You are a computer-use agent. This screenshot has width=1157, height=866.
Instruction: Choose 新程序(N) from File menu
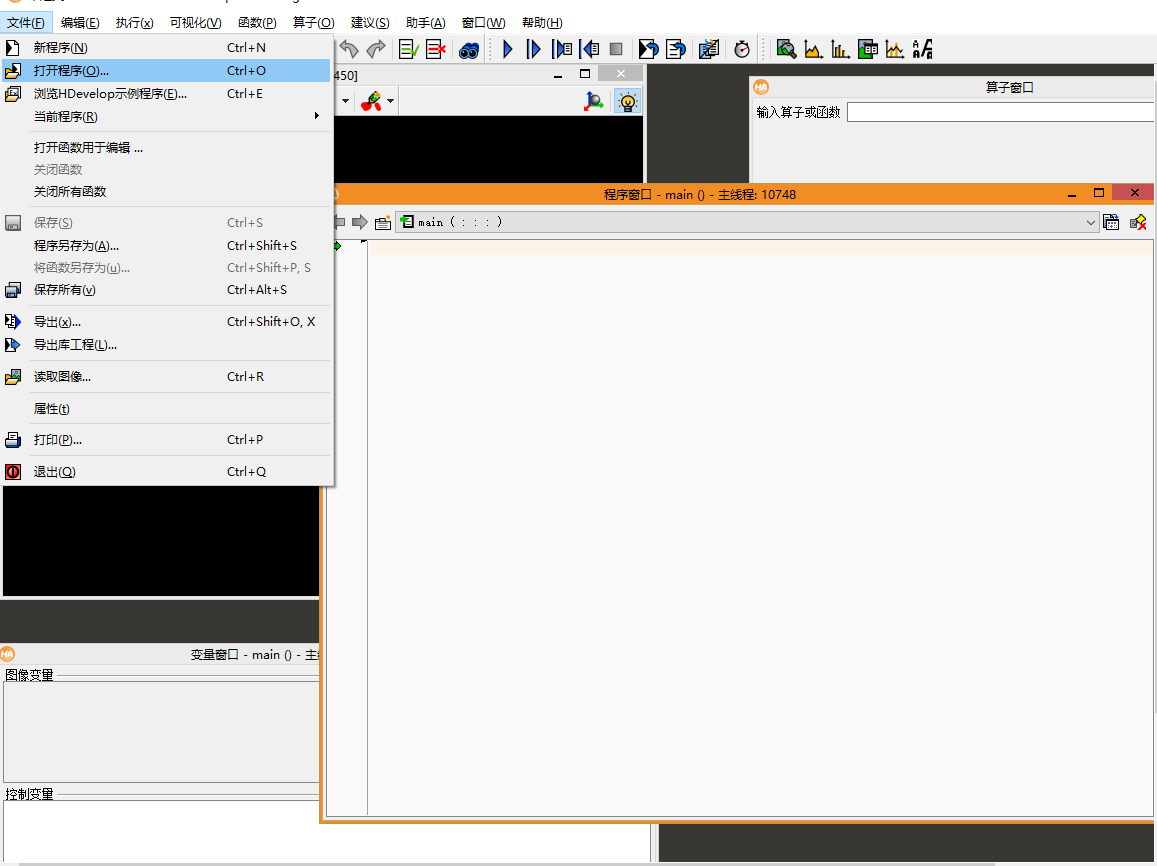(166, 48)
